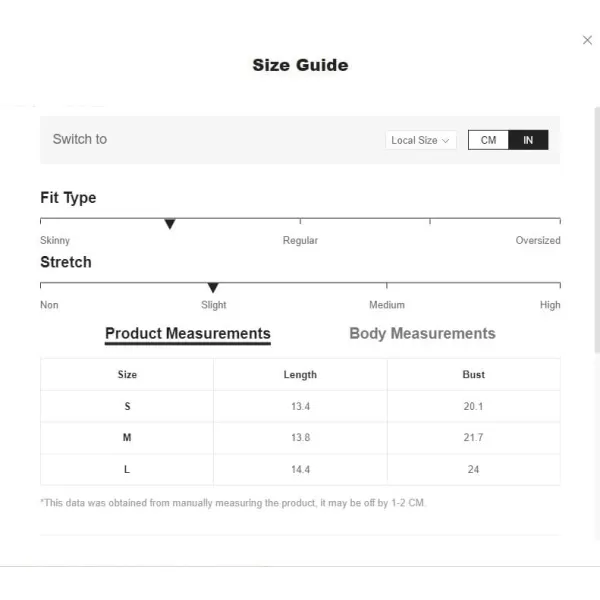The height and width of the screenshot is (600, 600).
Task: Click the Fit Type slider marker
Action: point(170,223)
